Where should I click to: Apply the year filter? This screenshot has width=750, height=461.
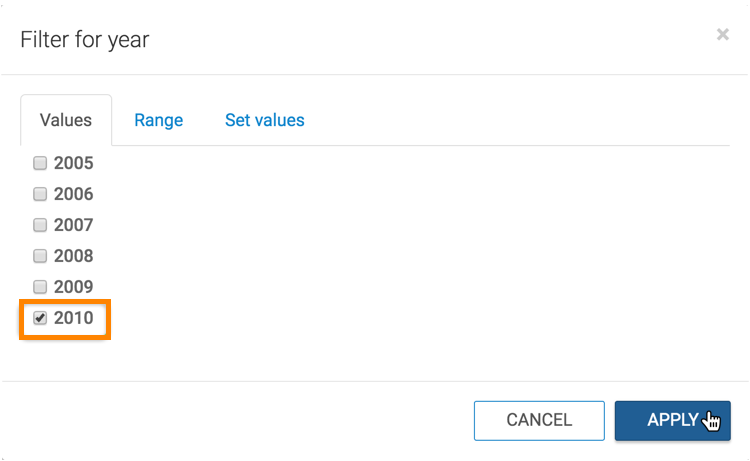[x=672, y=420]
